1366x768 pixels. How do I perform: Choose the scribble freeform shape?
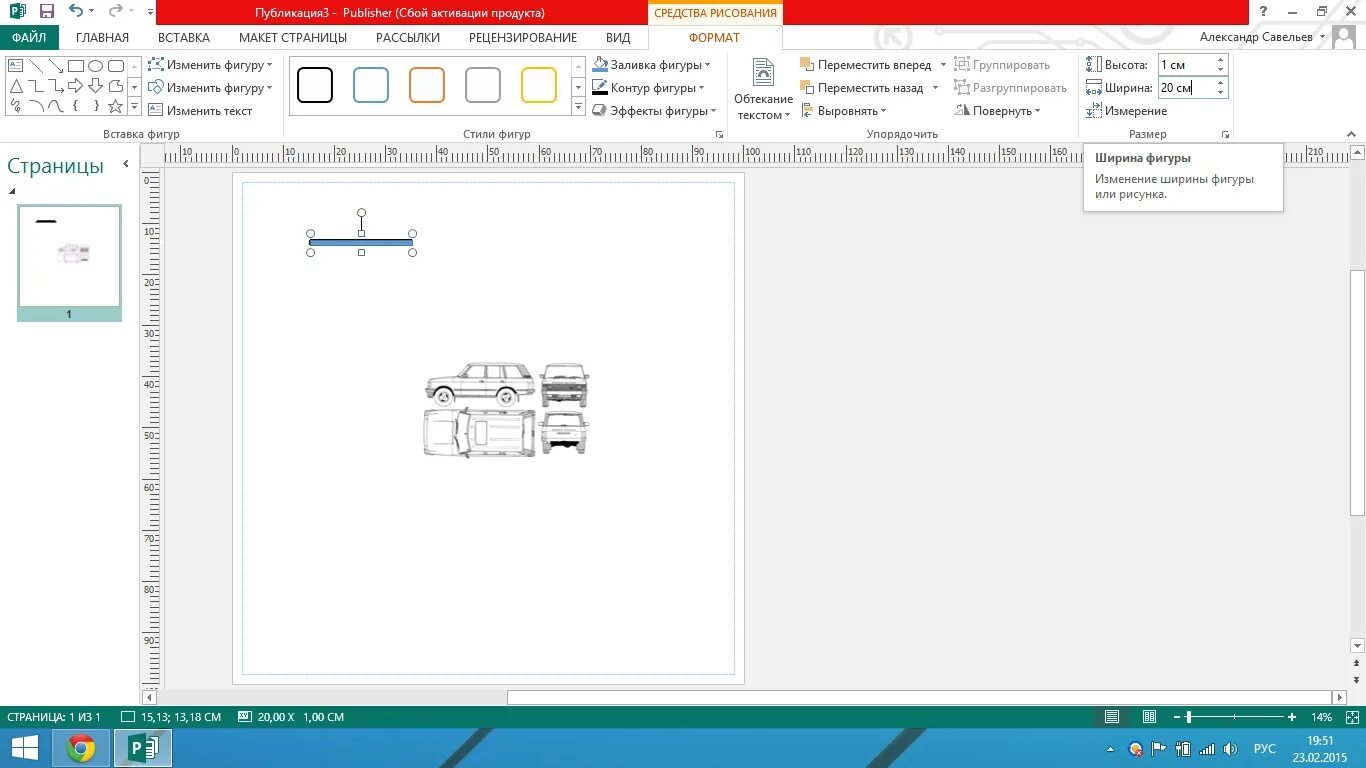(15, 106)
